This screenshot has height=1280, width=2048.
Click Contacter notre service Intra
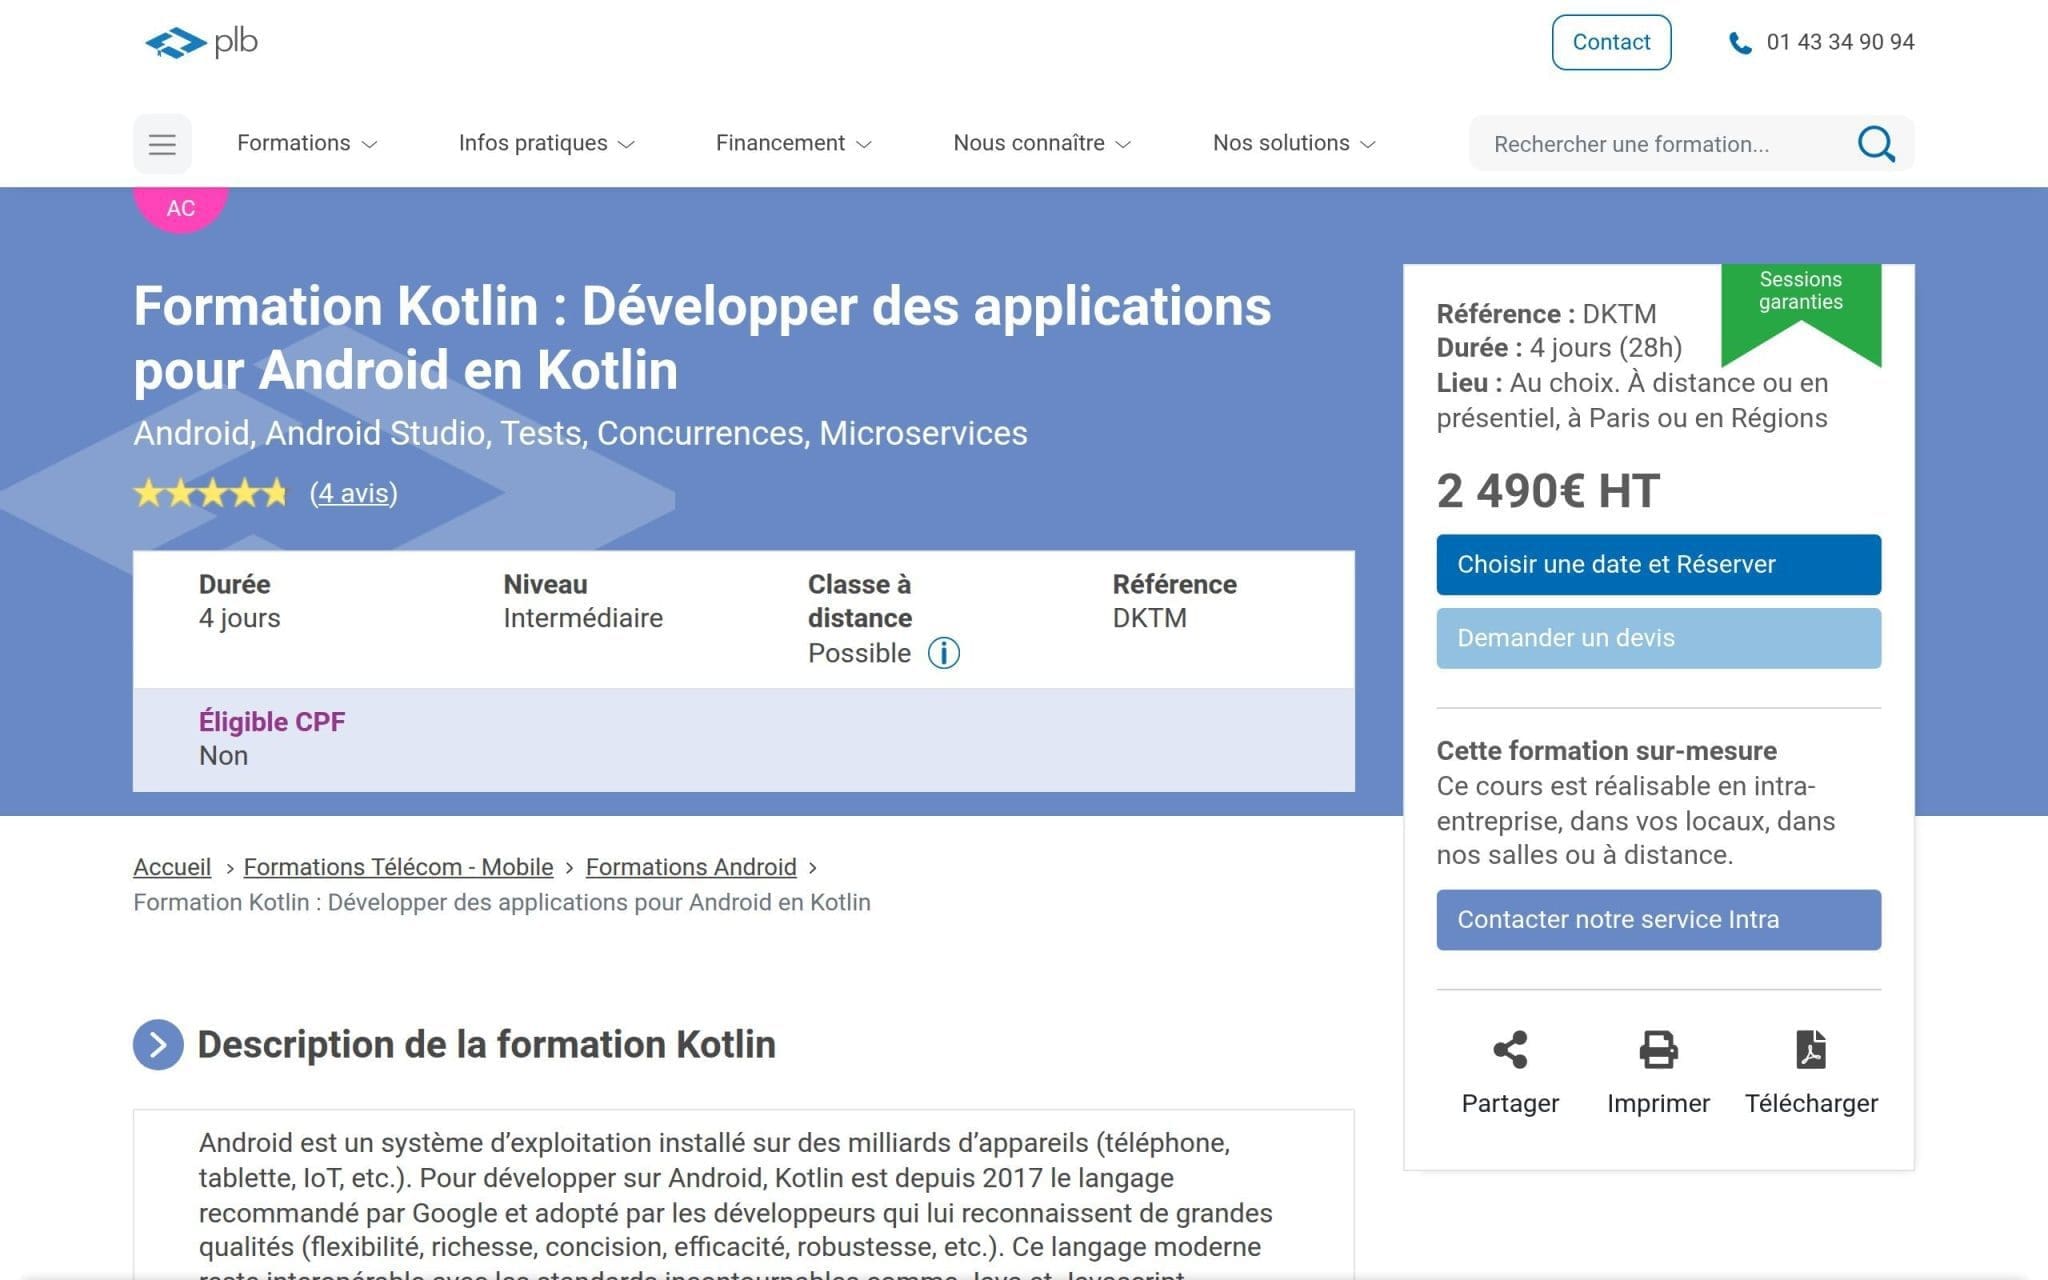pyautogui.click(x=1658, y=920)
